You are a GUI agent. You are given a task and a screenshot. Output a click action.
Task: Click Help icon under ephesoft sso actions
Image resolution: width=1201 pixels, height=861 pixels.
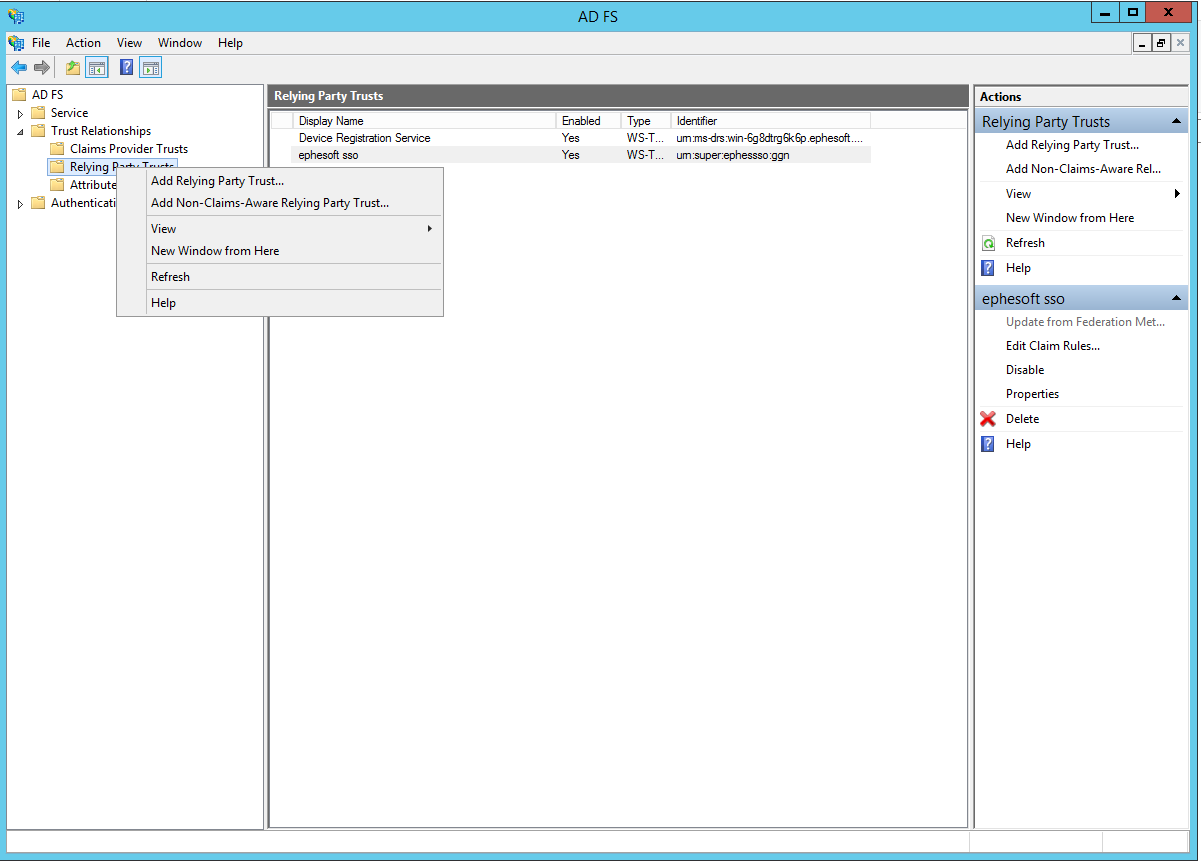point(988,444)
